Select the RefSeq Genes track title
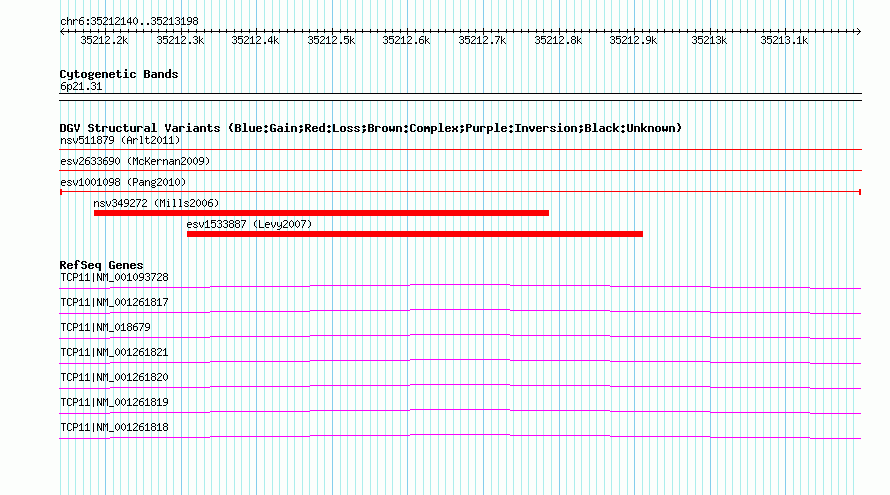 point(101,265)
